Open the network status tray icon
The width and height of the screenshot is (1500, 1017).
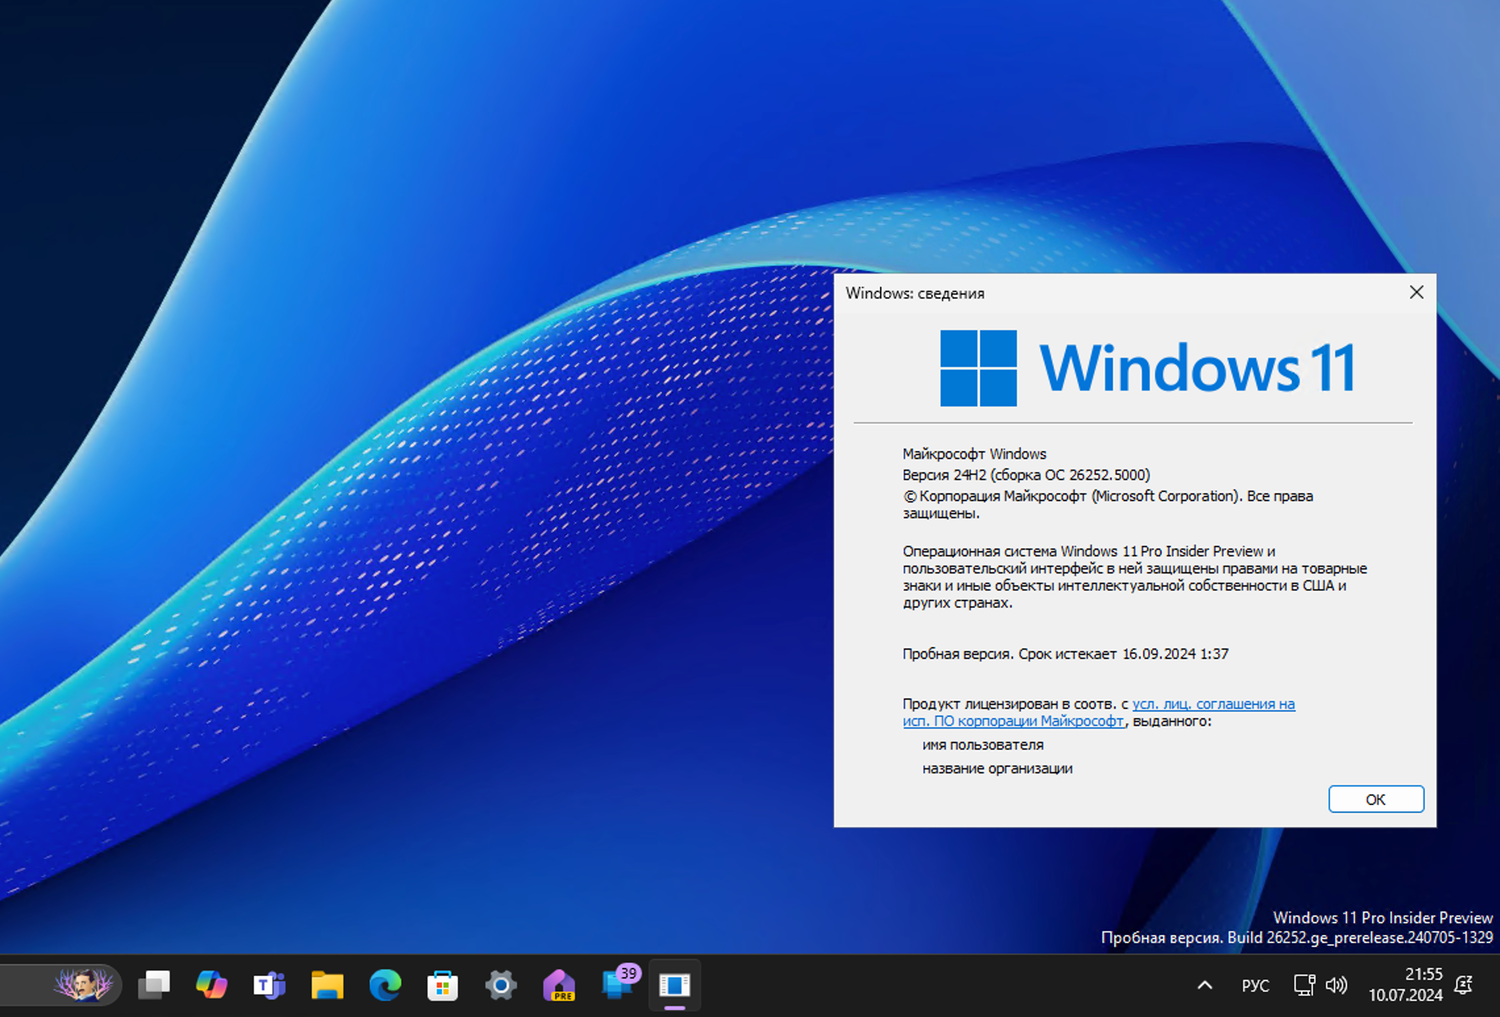pyautogui.click(x=1303, y=986)
